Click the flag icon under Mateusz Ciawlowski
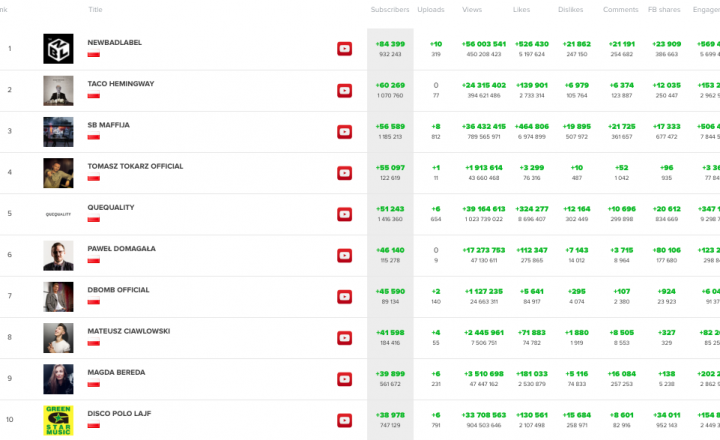The width and height of the screenshot is (720, 440). tap(93, 343)
